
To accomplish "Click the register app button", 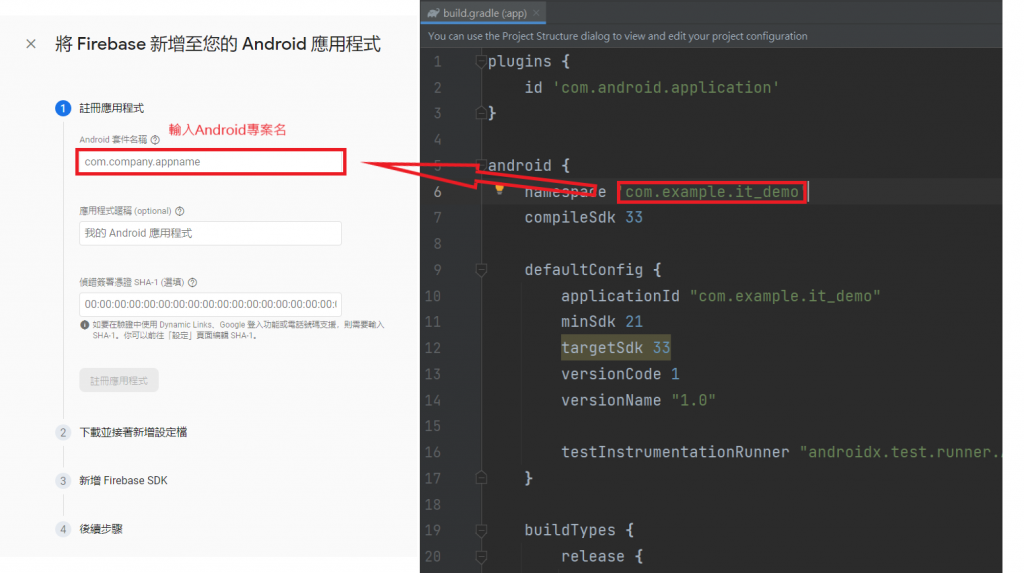I will click(x=119, y=380).
